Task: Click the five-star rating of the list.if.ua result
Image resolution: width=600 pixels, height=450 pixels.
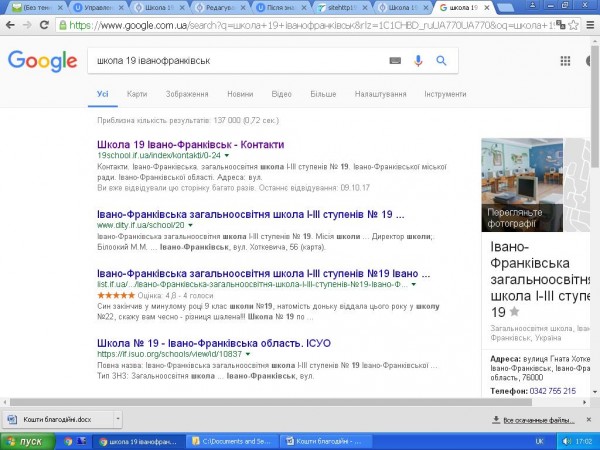Action: pos(116,295)
